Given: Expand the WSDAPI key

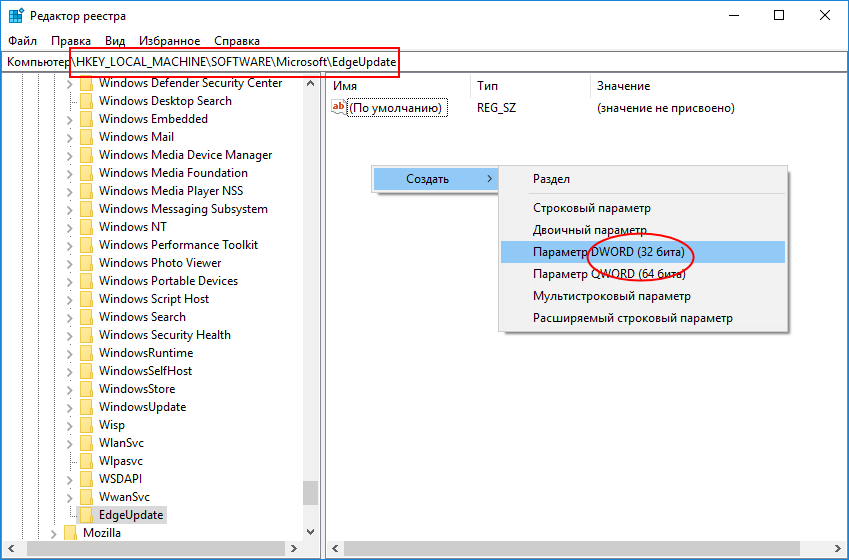Looking at the screenshot, I should coord(69,479).
